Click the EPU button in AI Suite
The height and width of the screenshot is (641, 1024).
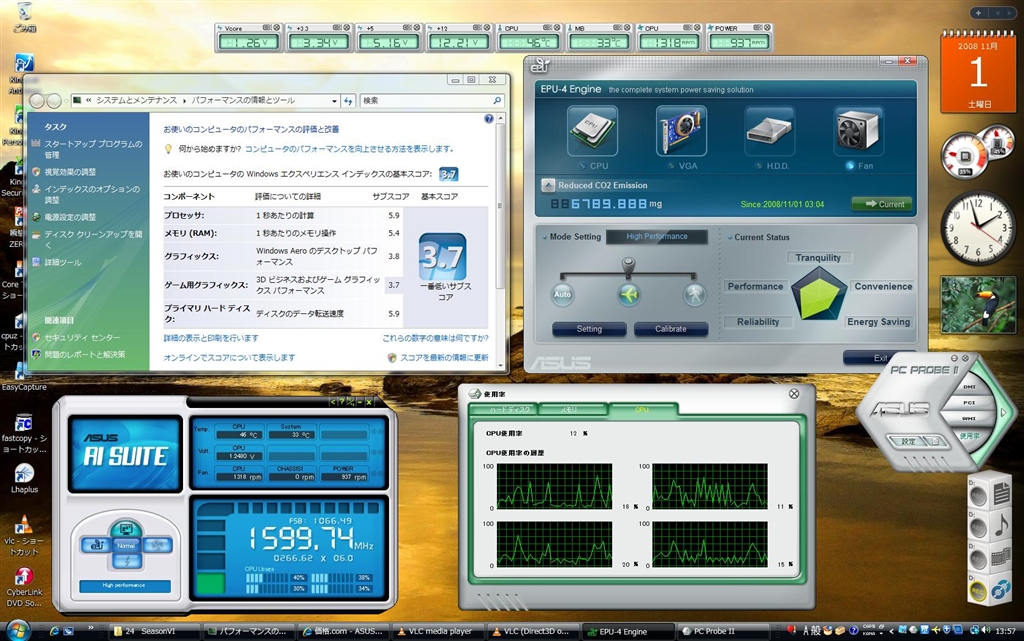click(97, 545)
